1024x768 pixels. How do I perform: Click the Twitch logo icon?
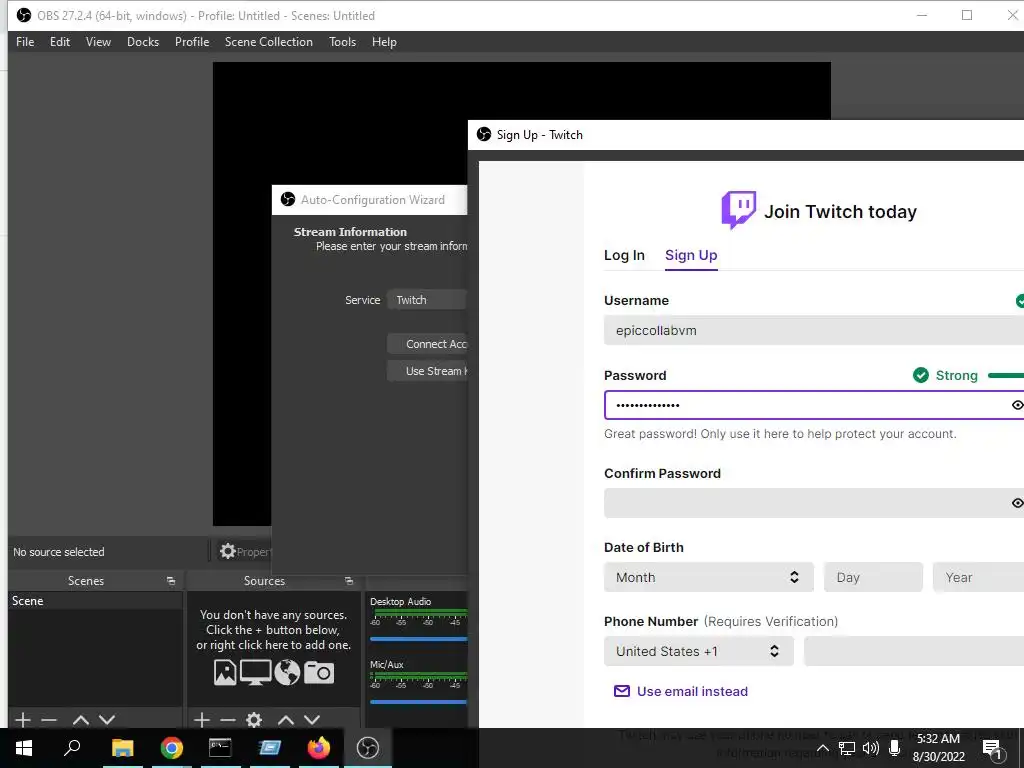pos(739,210)
